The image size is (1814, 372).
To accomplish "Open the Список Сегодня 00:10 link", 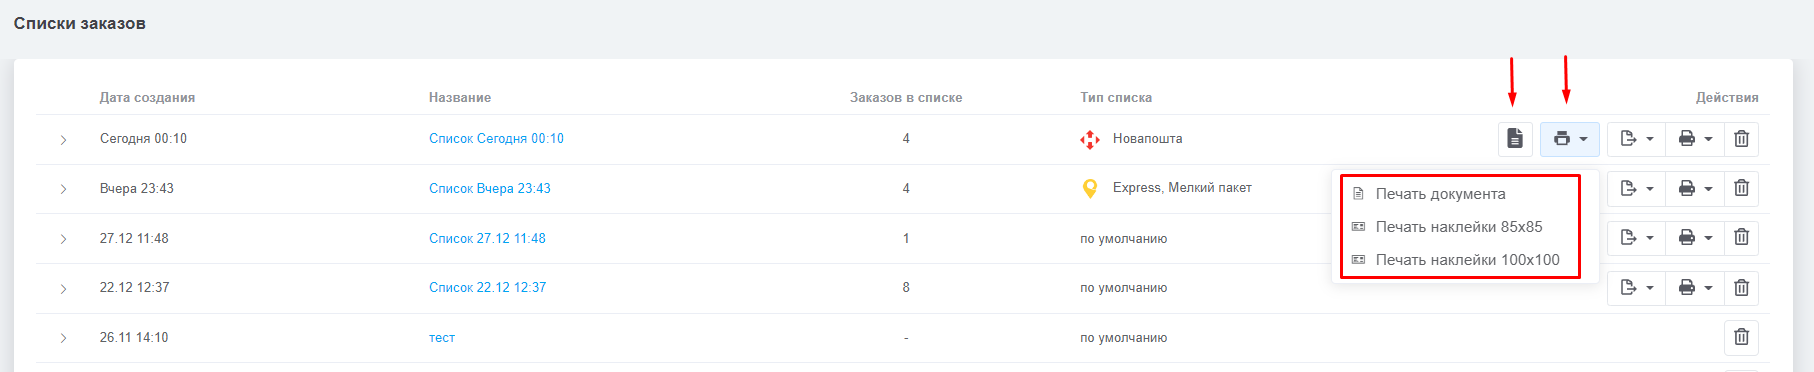I will pyautogui.click(x=496, y=139).
